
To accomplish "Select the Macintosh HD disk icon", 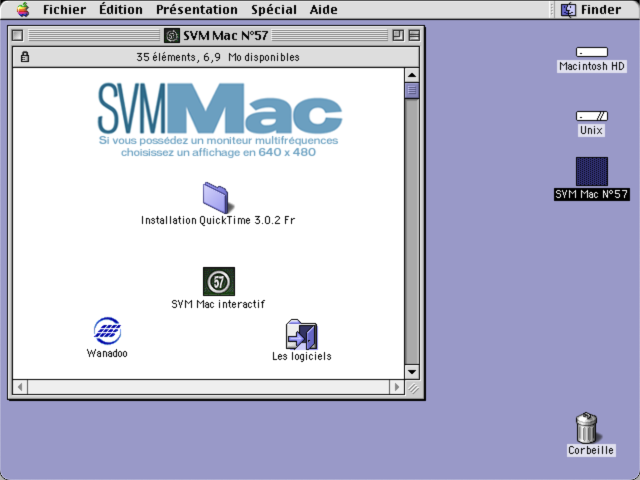I will click(591, 52).
